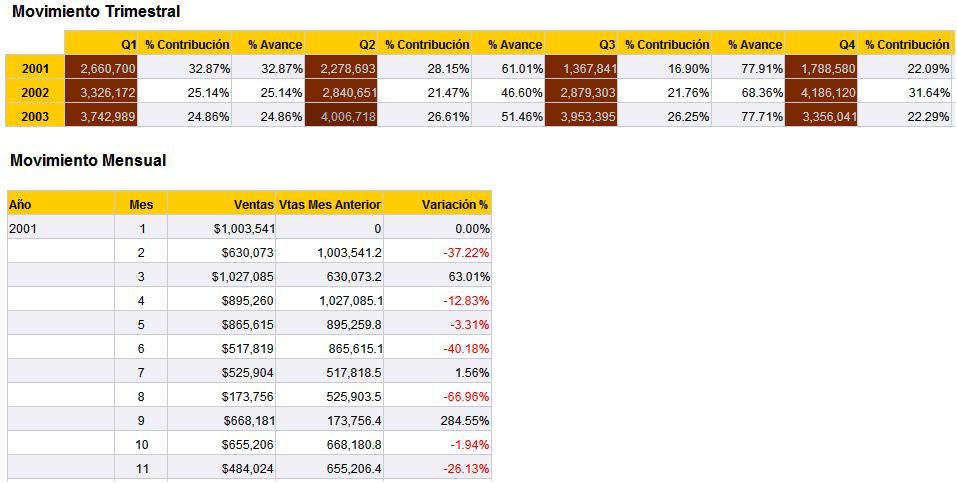Screen dimensions: 957x483
Task: Click the 4,186,120 Q4 value cell
Action: 821,92
